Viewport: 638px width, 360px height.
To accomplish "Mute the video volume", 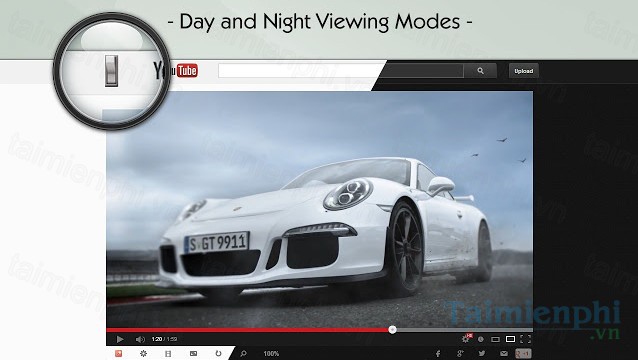I will tap(140, 339).
